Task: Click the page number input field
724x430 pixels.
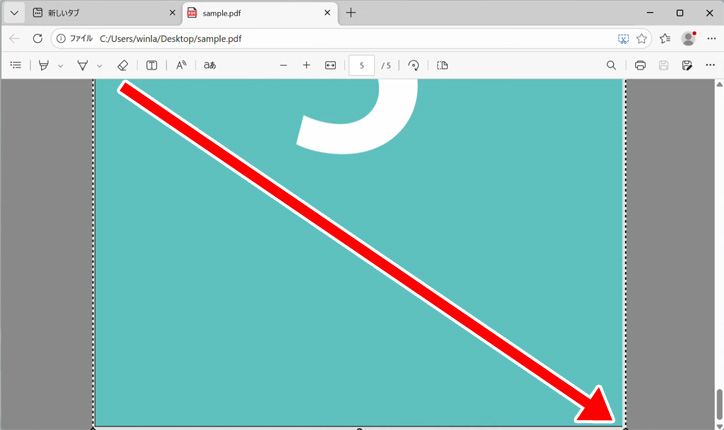Action: (361, 65)
